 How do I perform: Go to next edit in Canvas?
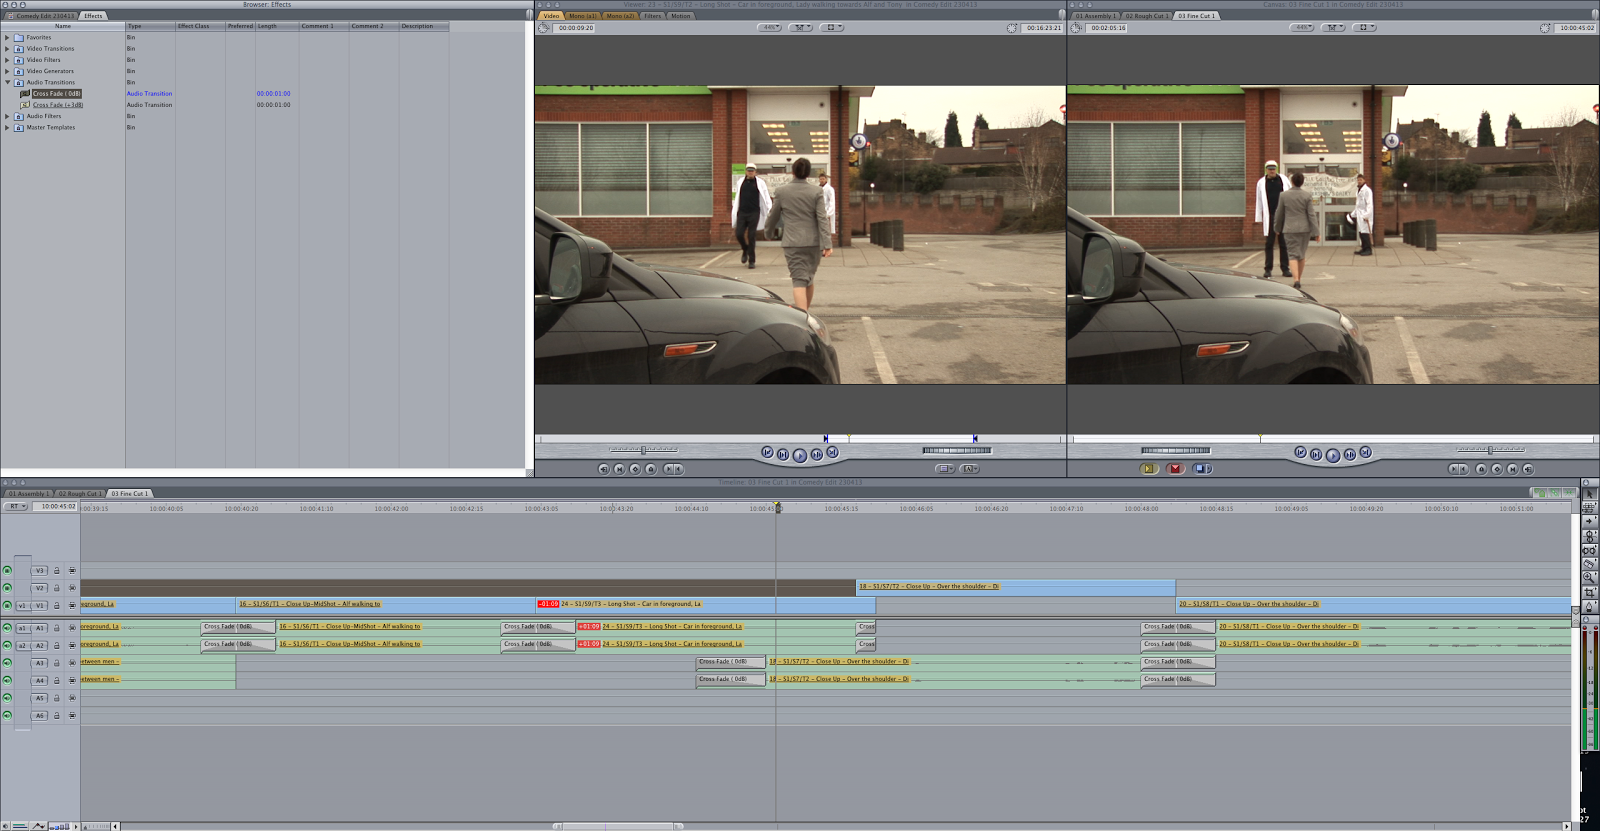pyautogui.click(x=1365, y=453)
